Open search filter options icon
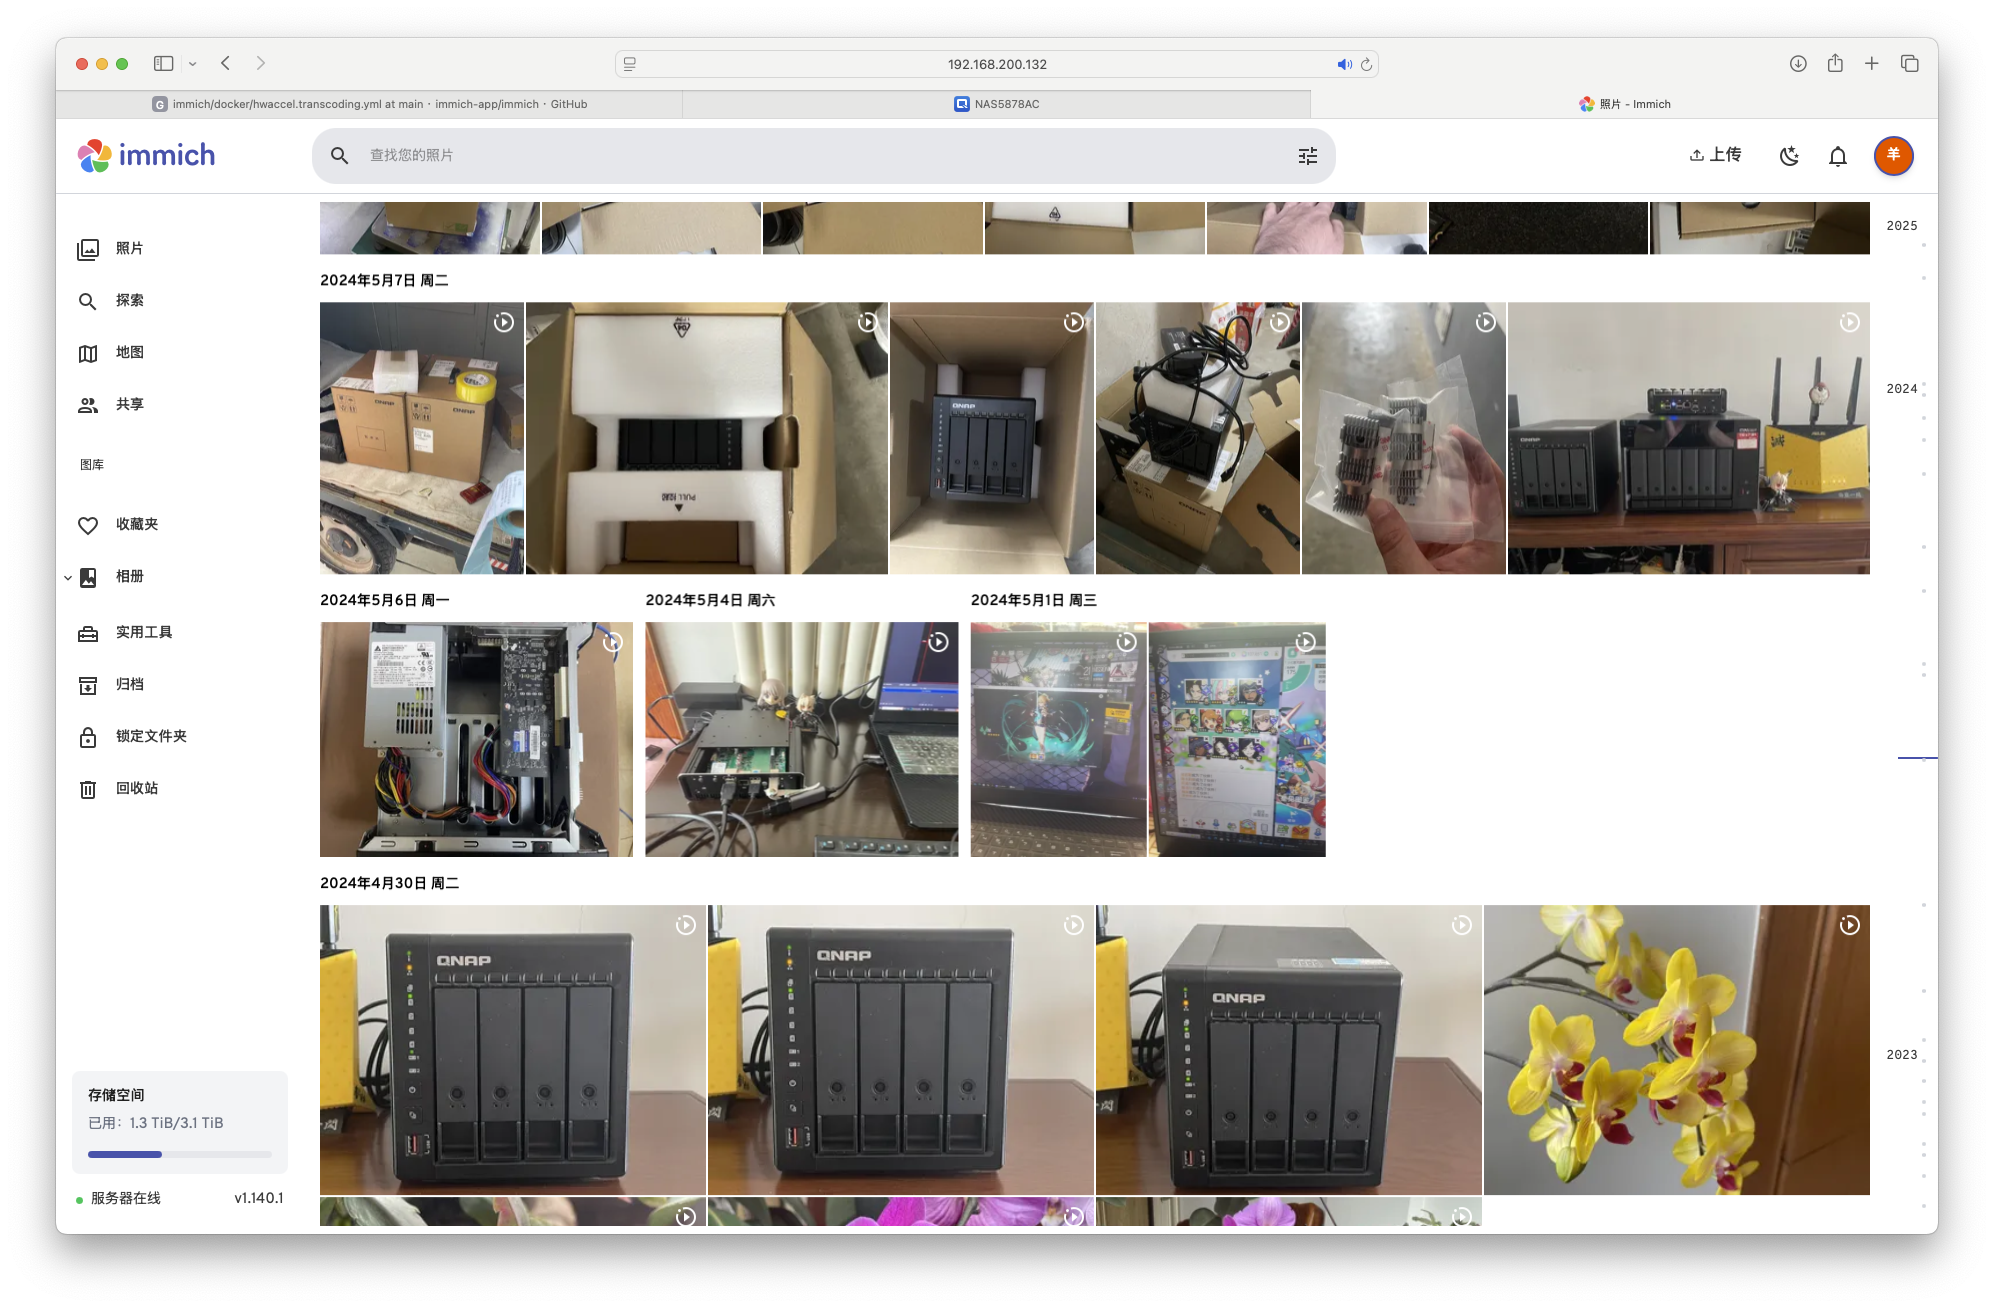The height and width of the screenshot is (1308, 1994). [1307, 156]
